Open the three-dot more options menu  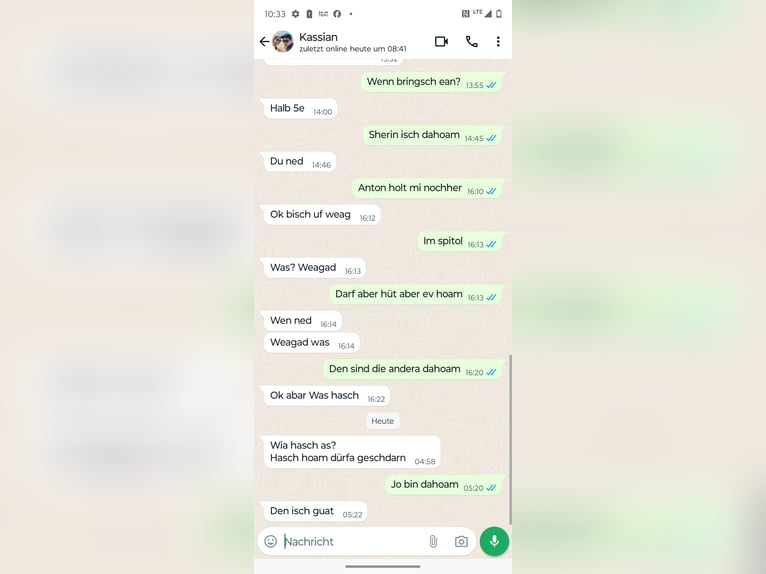pyautogui.click(x=498, y=42)
